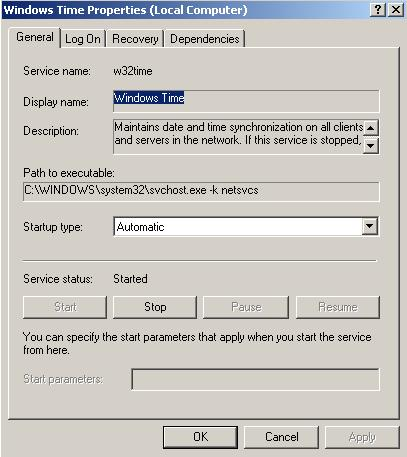The image size is (407, 457).
Task: Click the Start parameters input field
Action: pyautogui.click(x=256, y=379)
